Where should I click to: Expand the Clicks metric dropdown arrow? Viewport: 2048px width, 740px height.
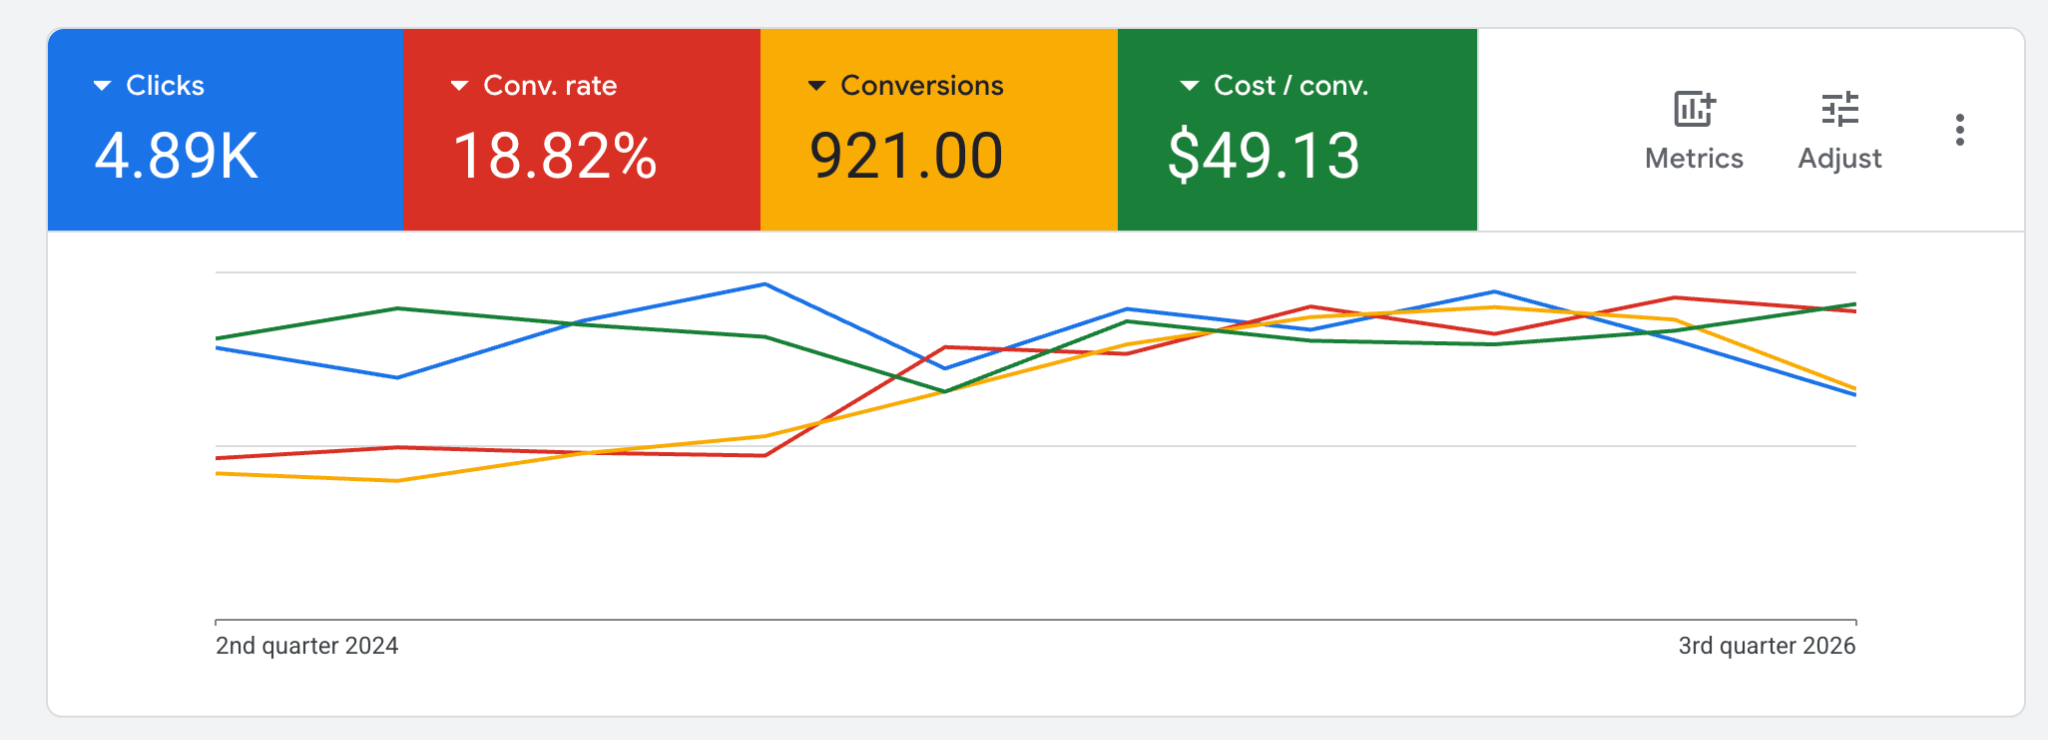(x=102, y=86)
